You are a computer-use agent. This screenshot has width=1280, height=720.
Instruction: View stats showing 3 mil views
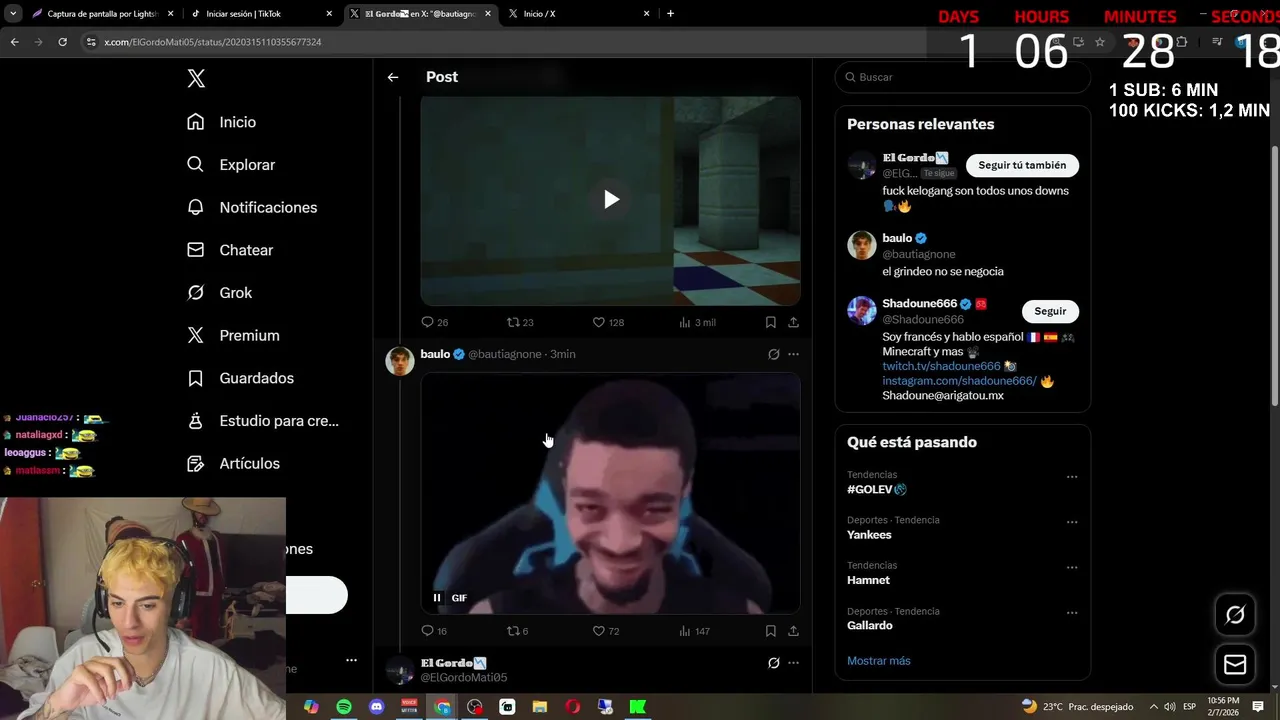[x=697, y=322]
